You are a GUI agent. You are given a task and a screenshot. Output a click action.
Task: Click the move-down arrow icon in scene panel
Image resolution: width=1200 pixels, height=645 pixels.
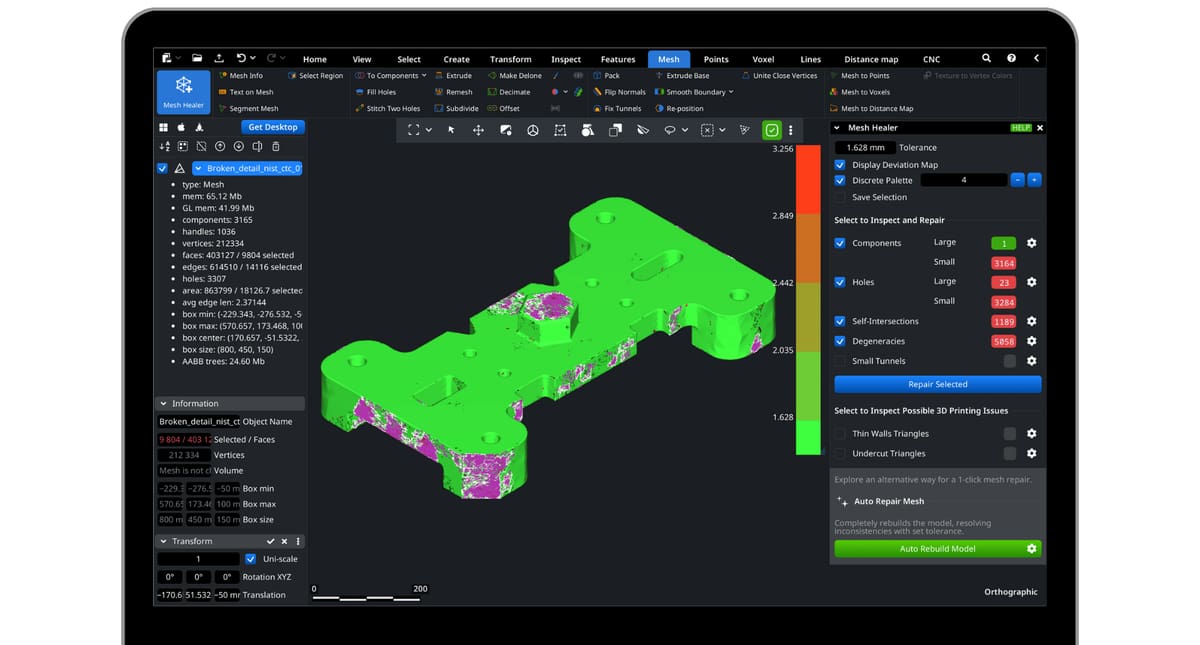238,146
